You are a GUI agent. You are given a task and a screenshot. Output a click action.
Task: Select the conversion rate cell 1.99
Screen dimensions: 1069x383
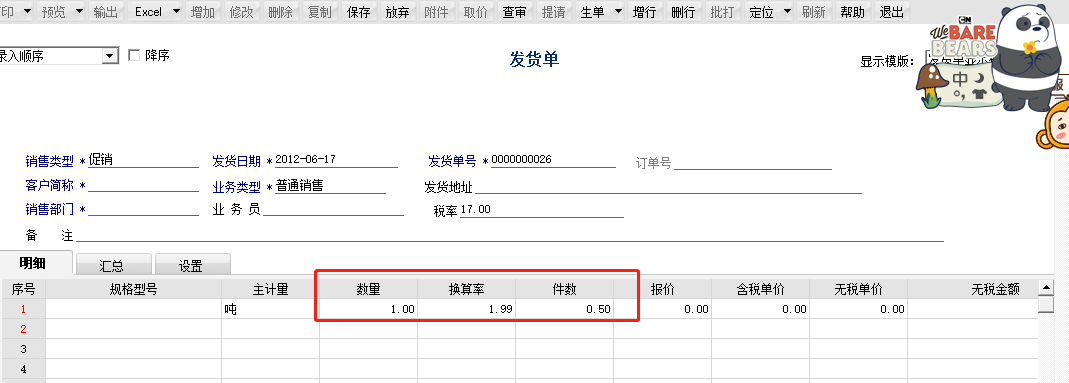[466, 309]
